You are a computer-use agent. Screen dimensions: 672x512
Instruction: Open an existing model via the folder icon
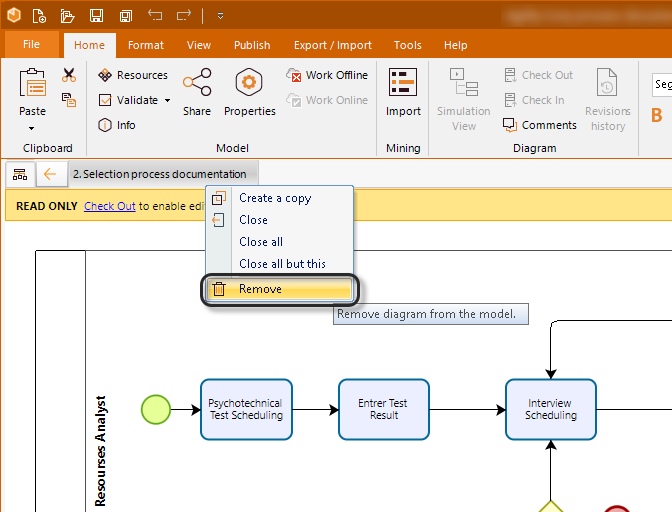point(67,16)
